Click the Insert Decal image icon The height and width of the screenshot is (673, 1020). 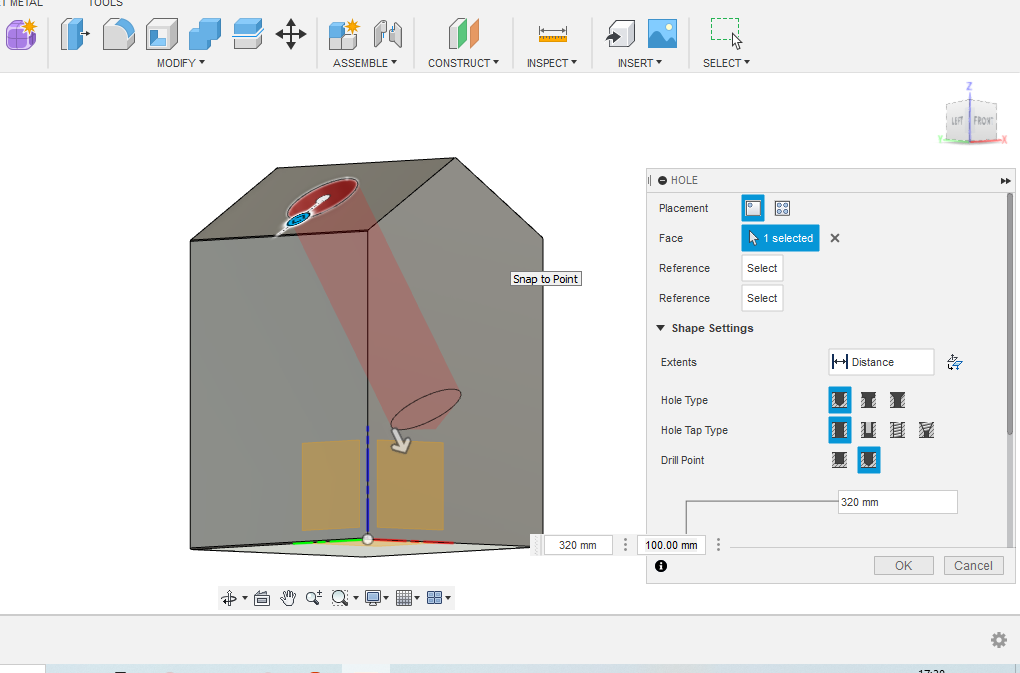click(662, 34)
